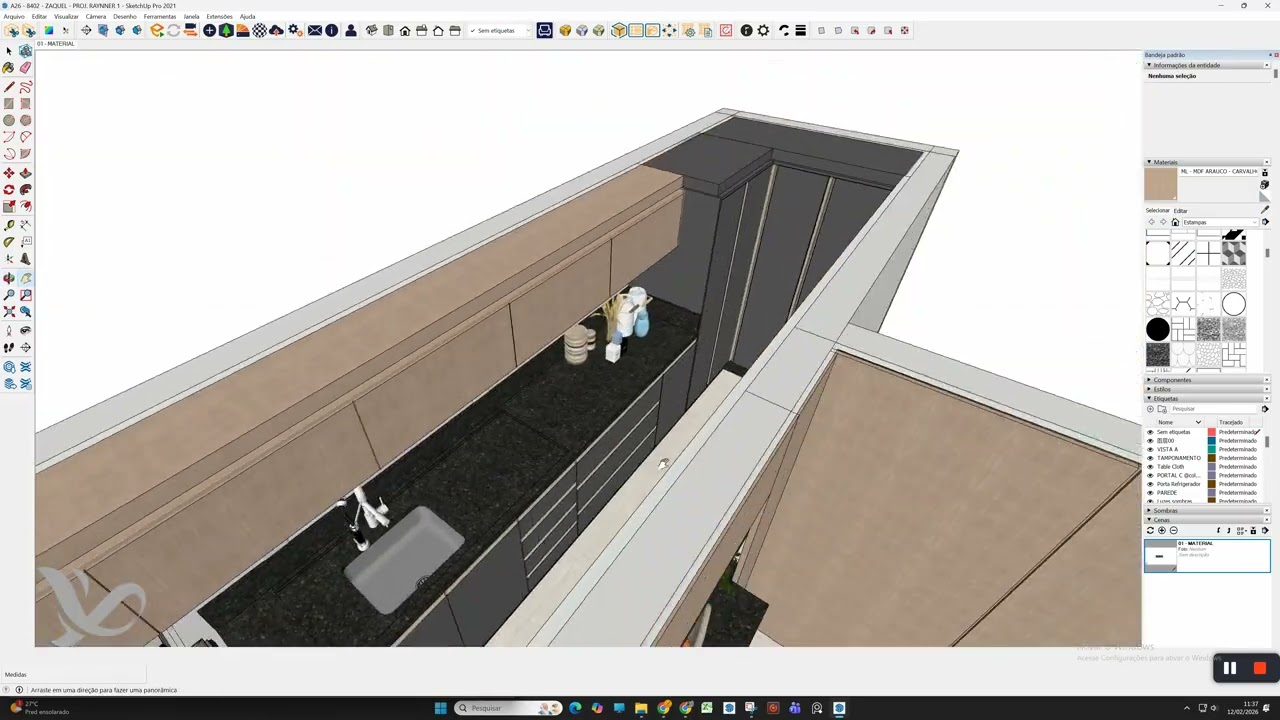Viewport: 1280px width, 720px height.
Task: Choose the Protractor tool
Action: pyautogui.click(x=9, y=242)
